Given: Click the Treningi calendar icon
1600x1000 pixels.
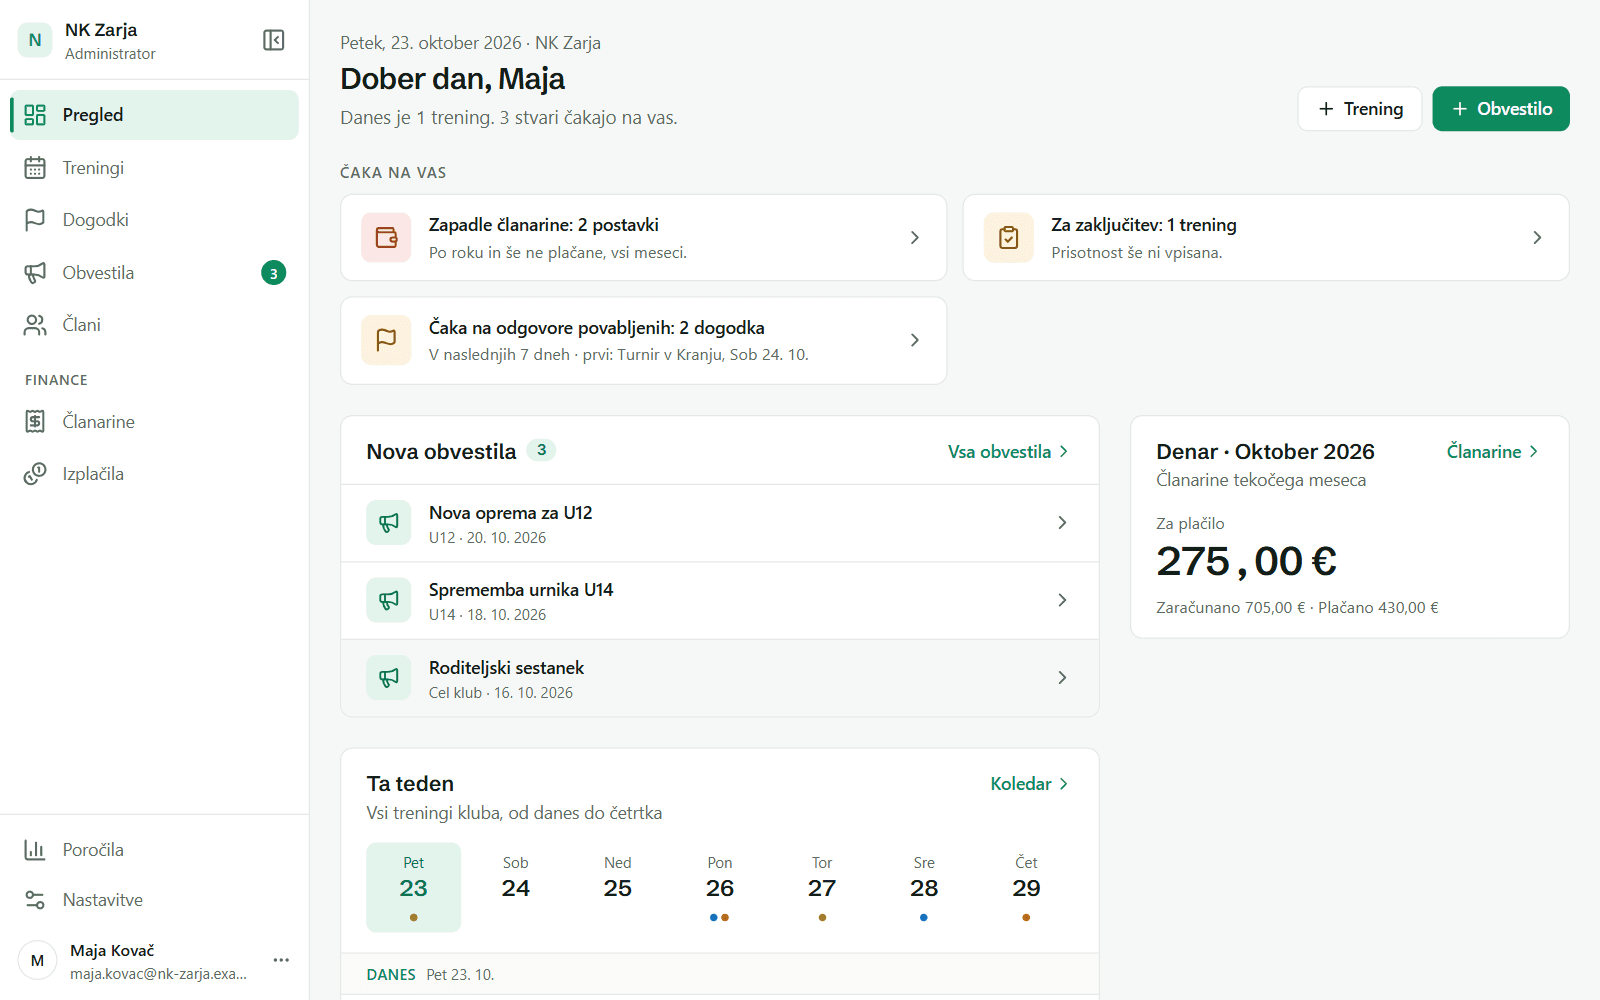Looking at the screenshot, I should [35, 168].
